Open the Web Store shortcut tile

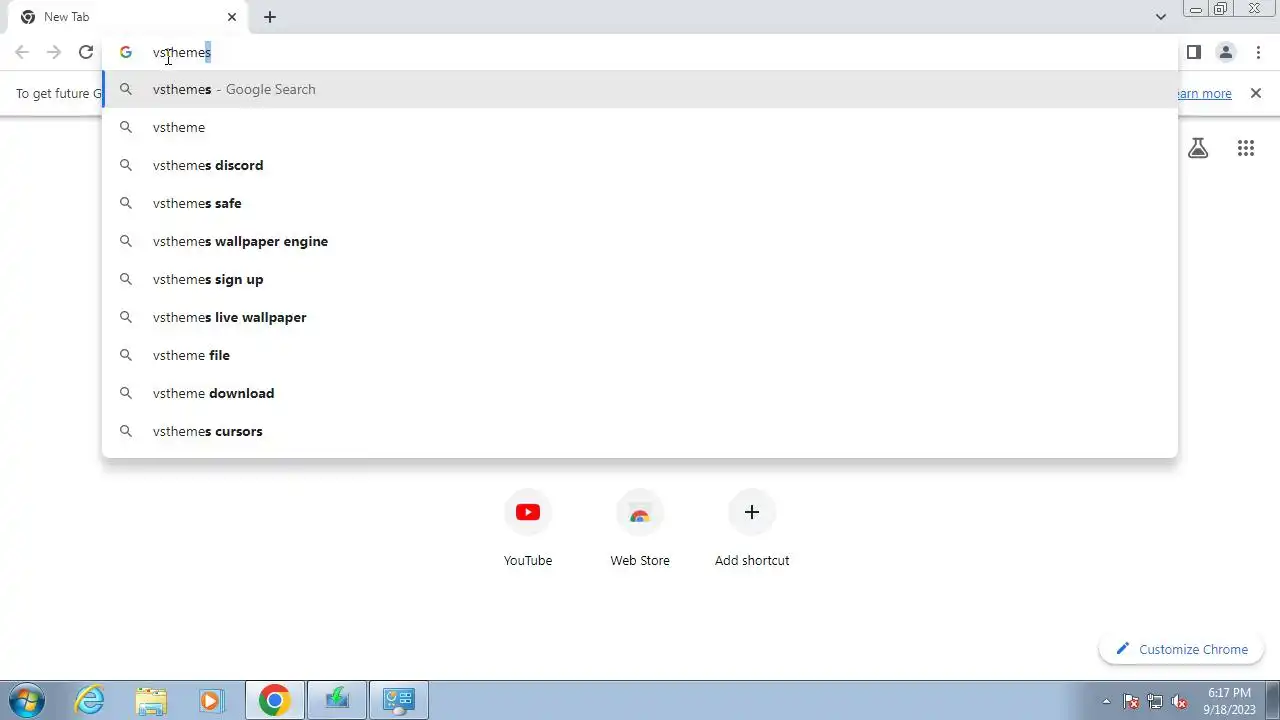tap(640, 530)
